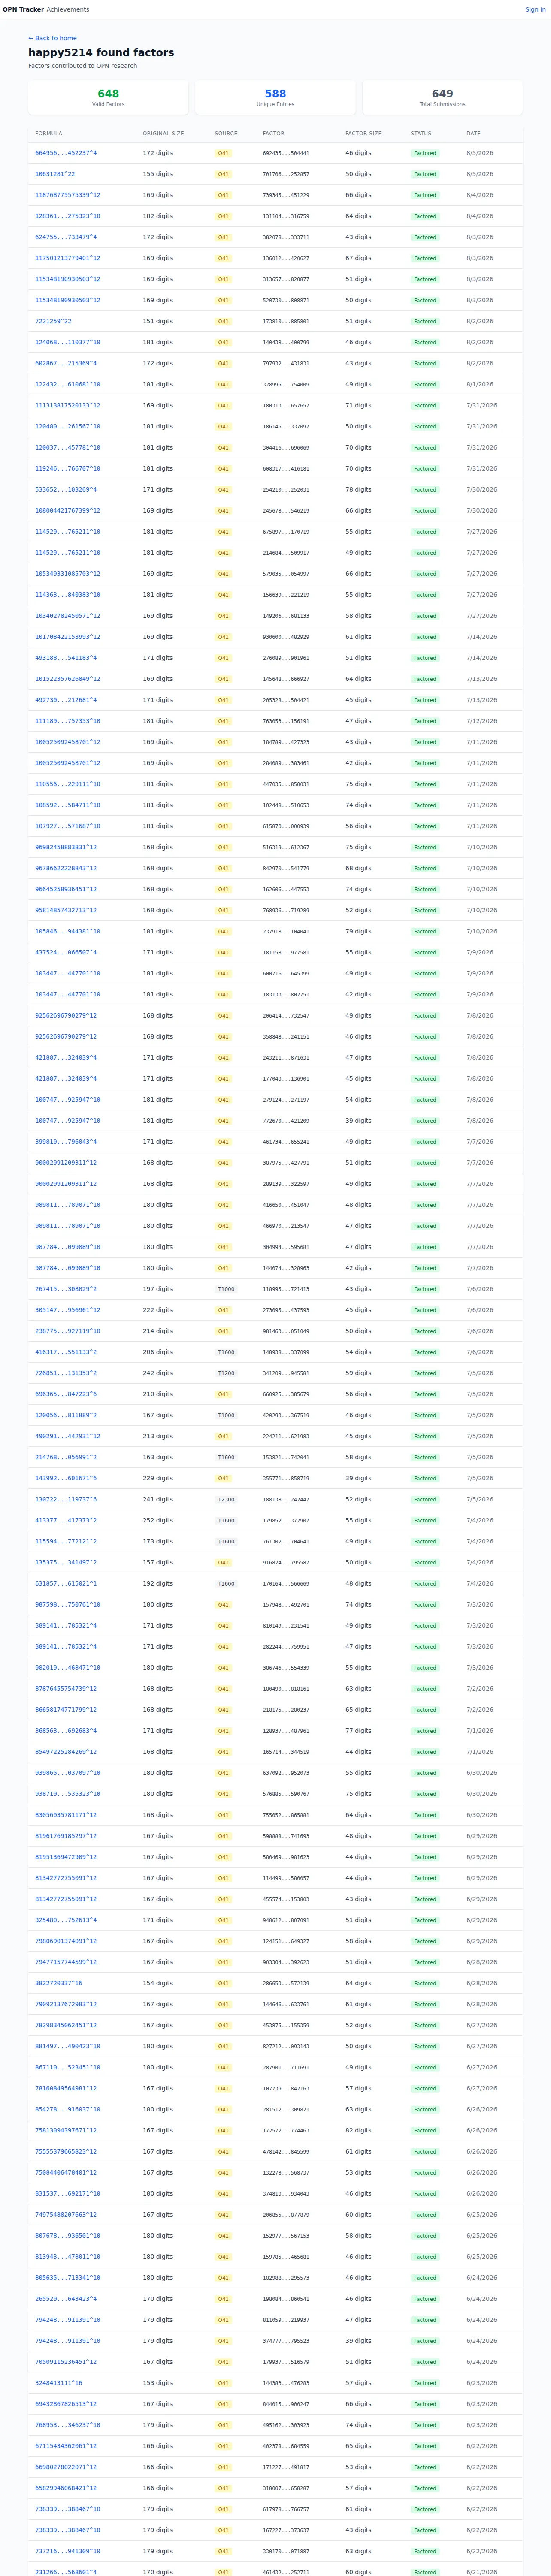Open the Achievements nav item

pyautogui.click(x=68, y=10)
